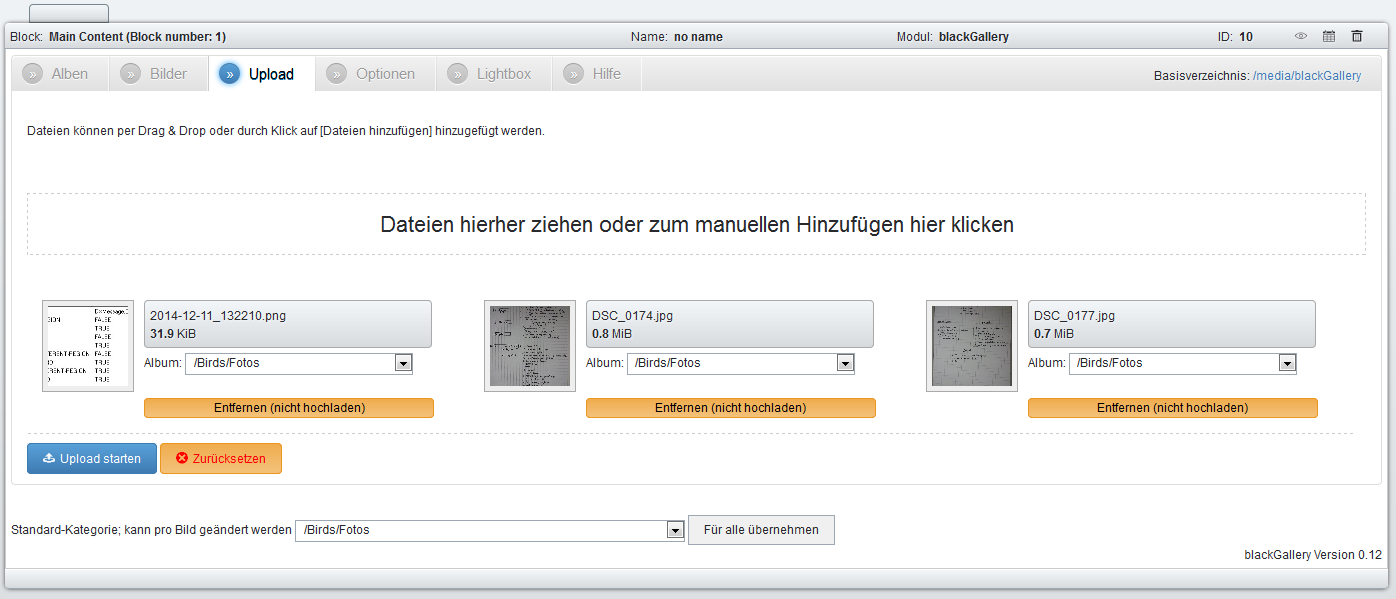Click the DSC_0174.jpg thumbnail
The image size is (1396, 599).
pos(530,346)
